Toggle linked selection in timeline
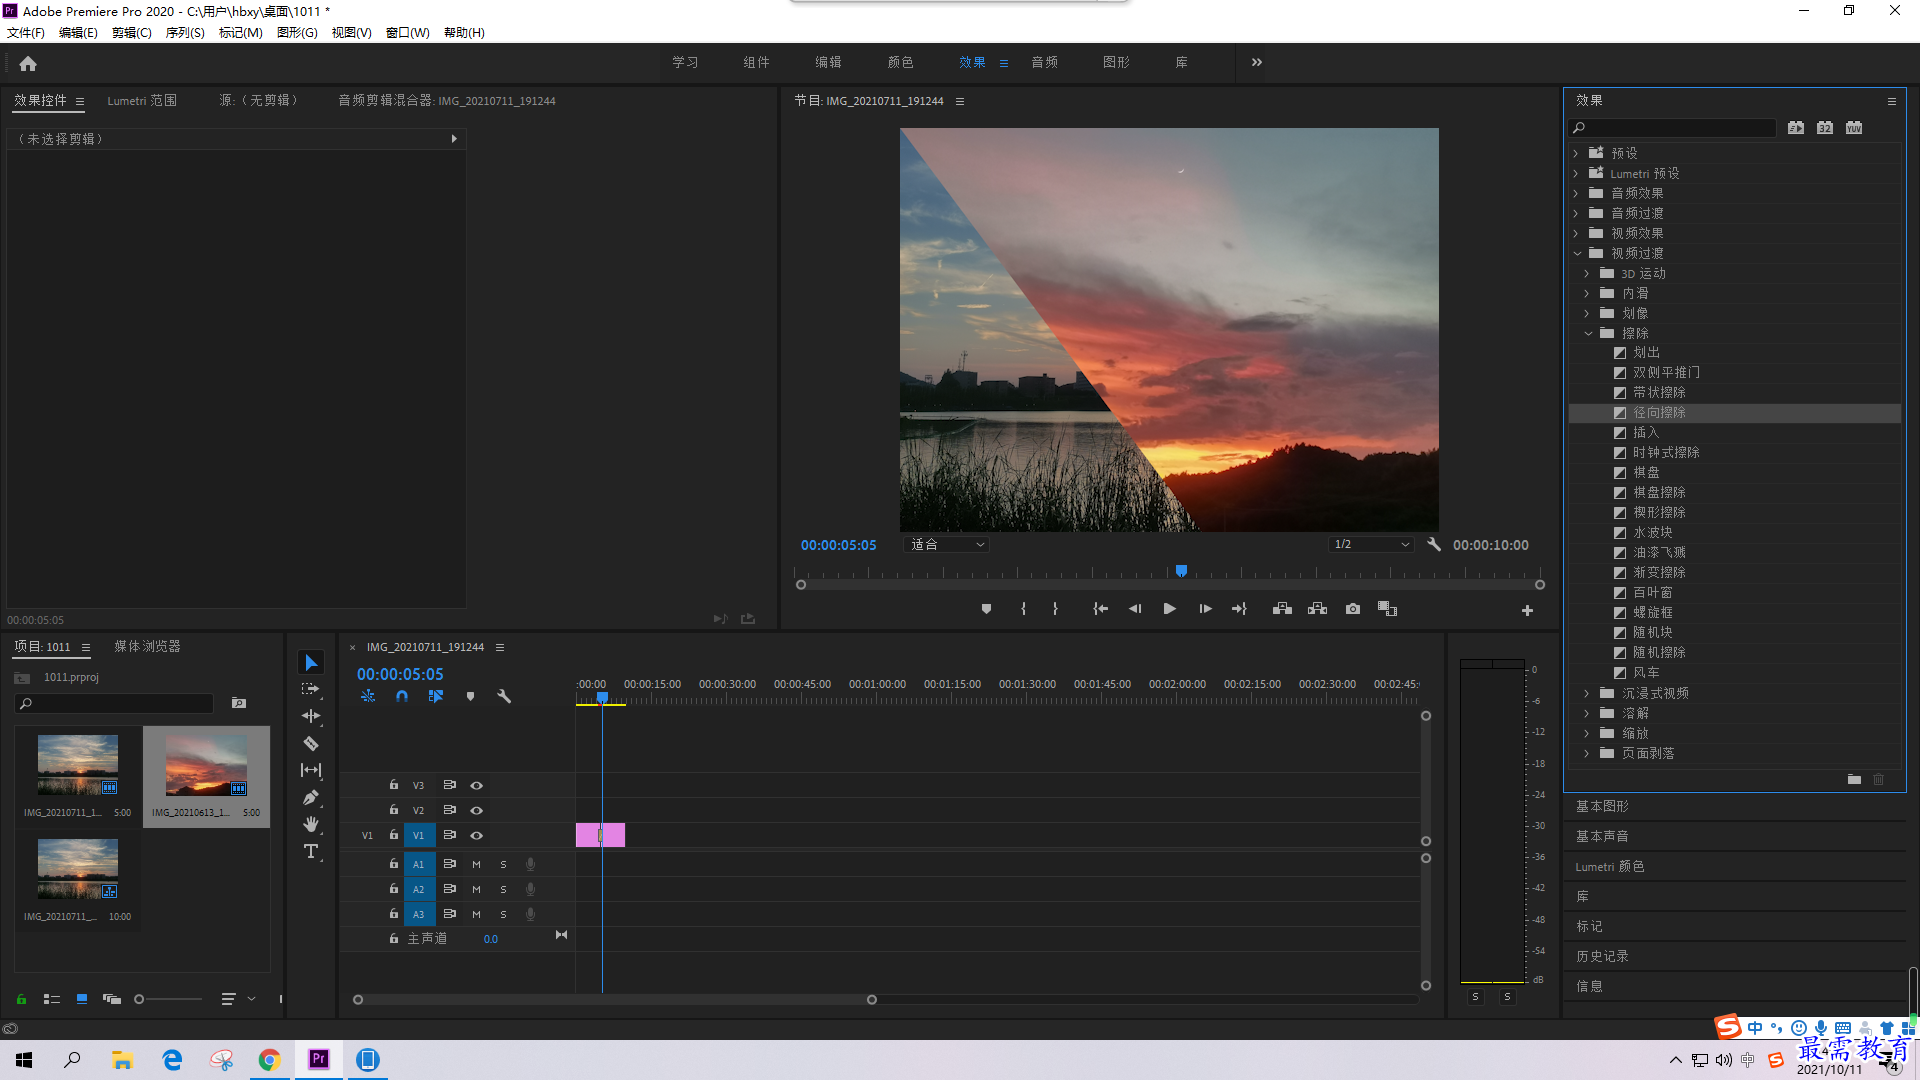This screenshot has width=1920, height=1080. tap(436, 696)
